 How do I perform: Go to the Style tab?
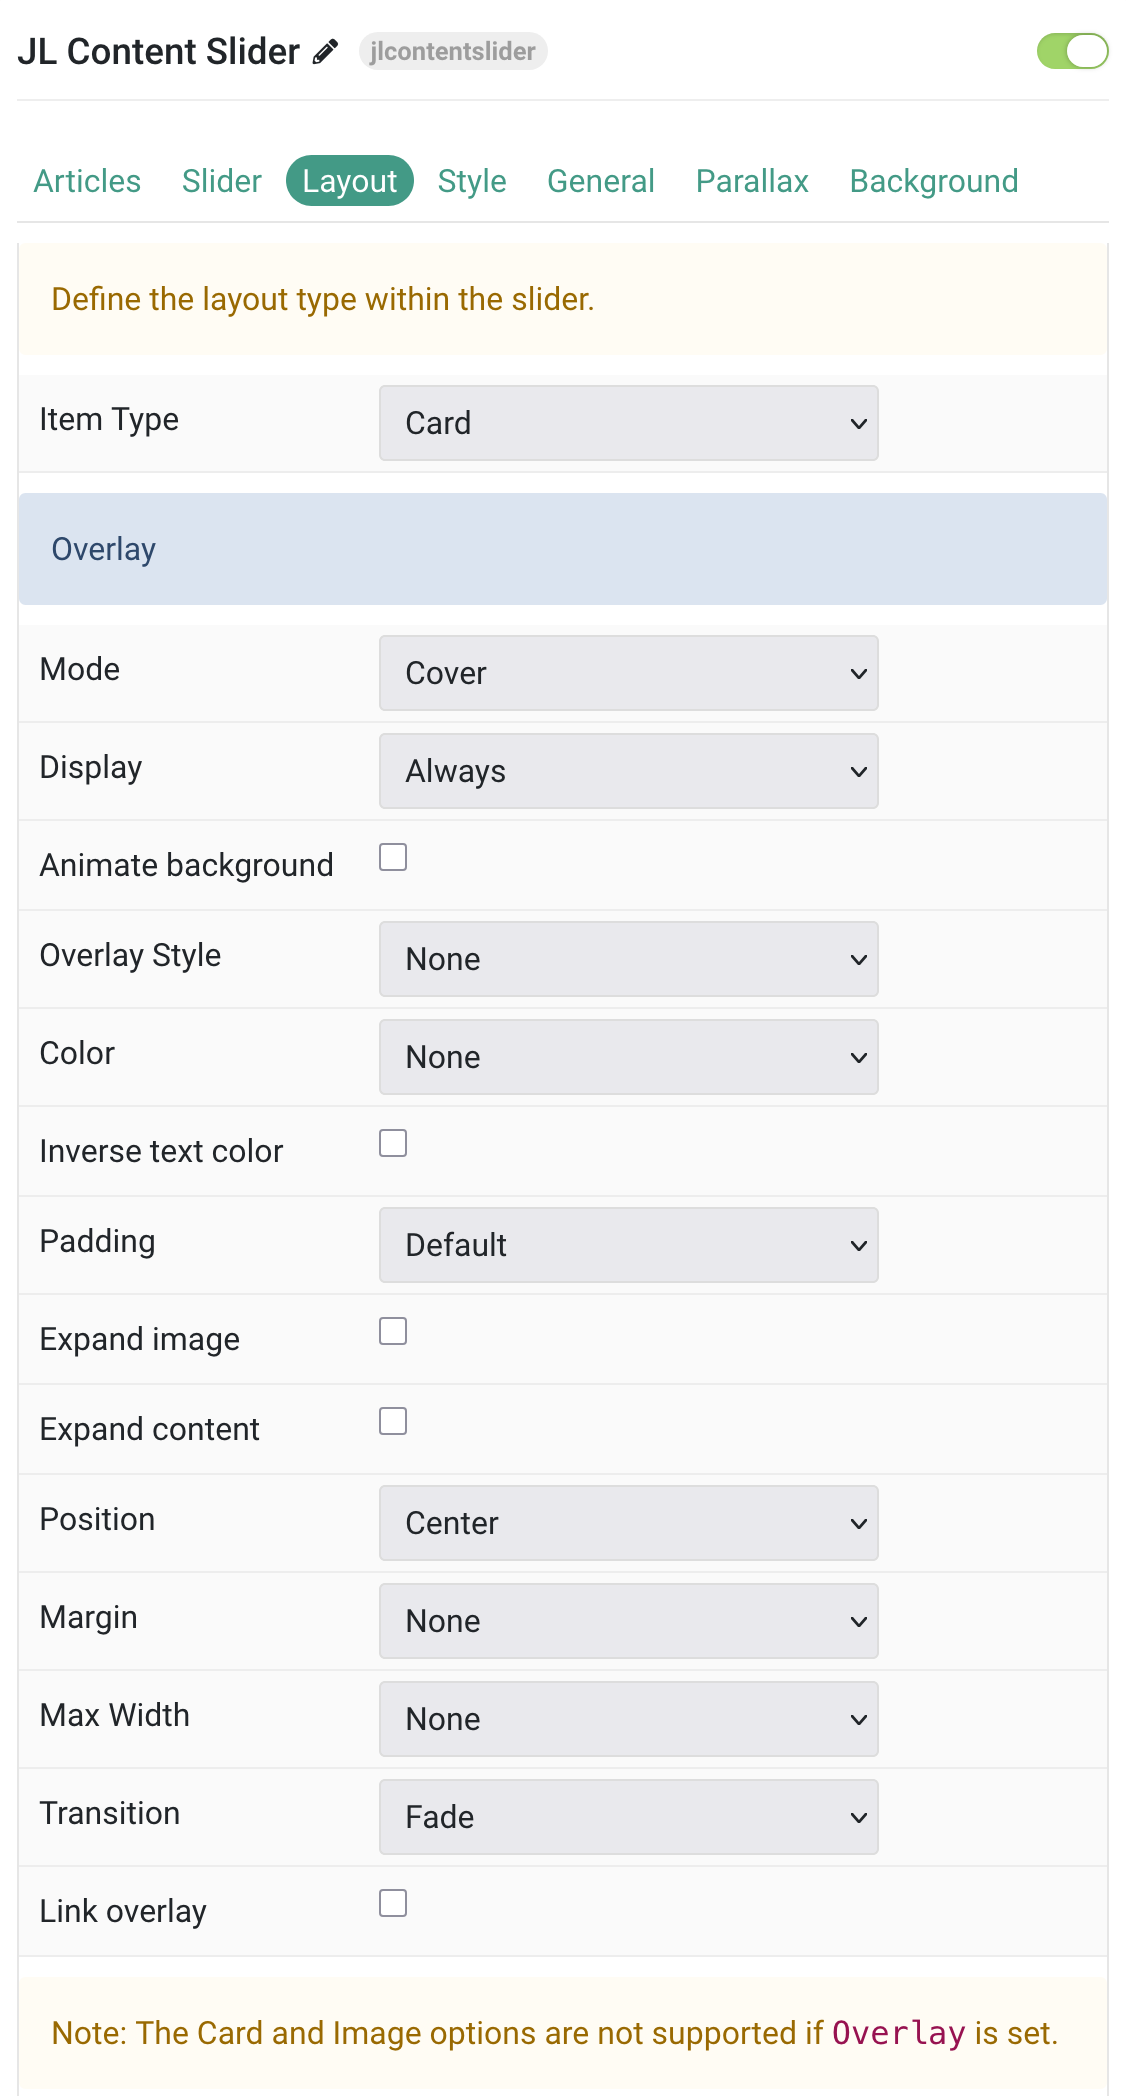(472, 181)
